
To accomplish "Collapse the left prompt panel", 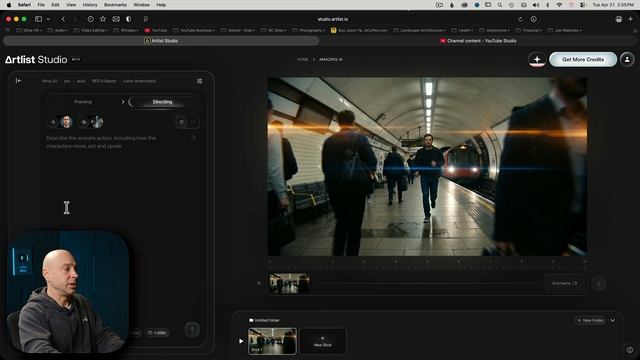I will tap(18, 81).
